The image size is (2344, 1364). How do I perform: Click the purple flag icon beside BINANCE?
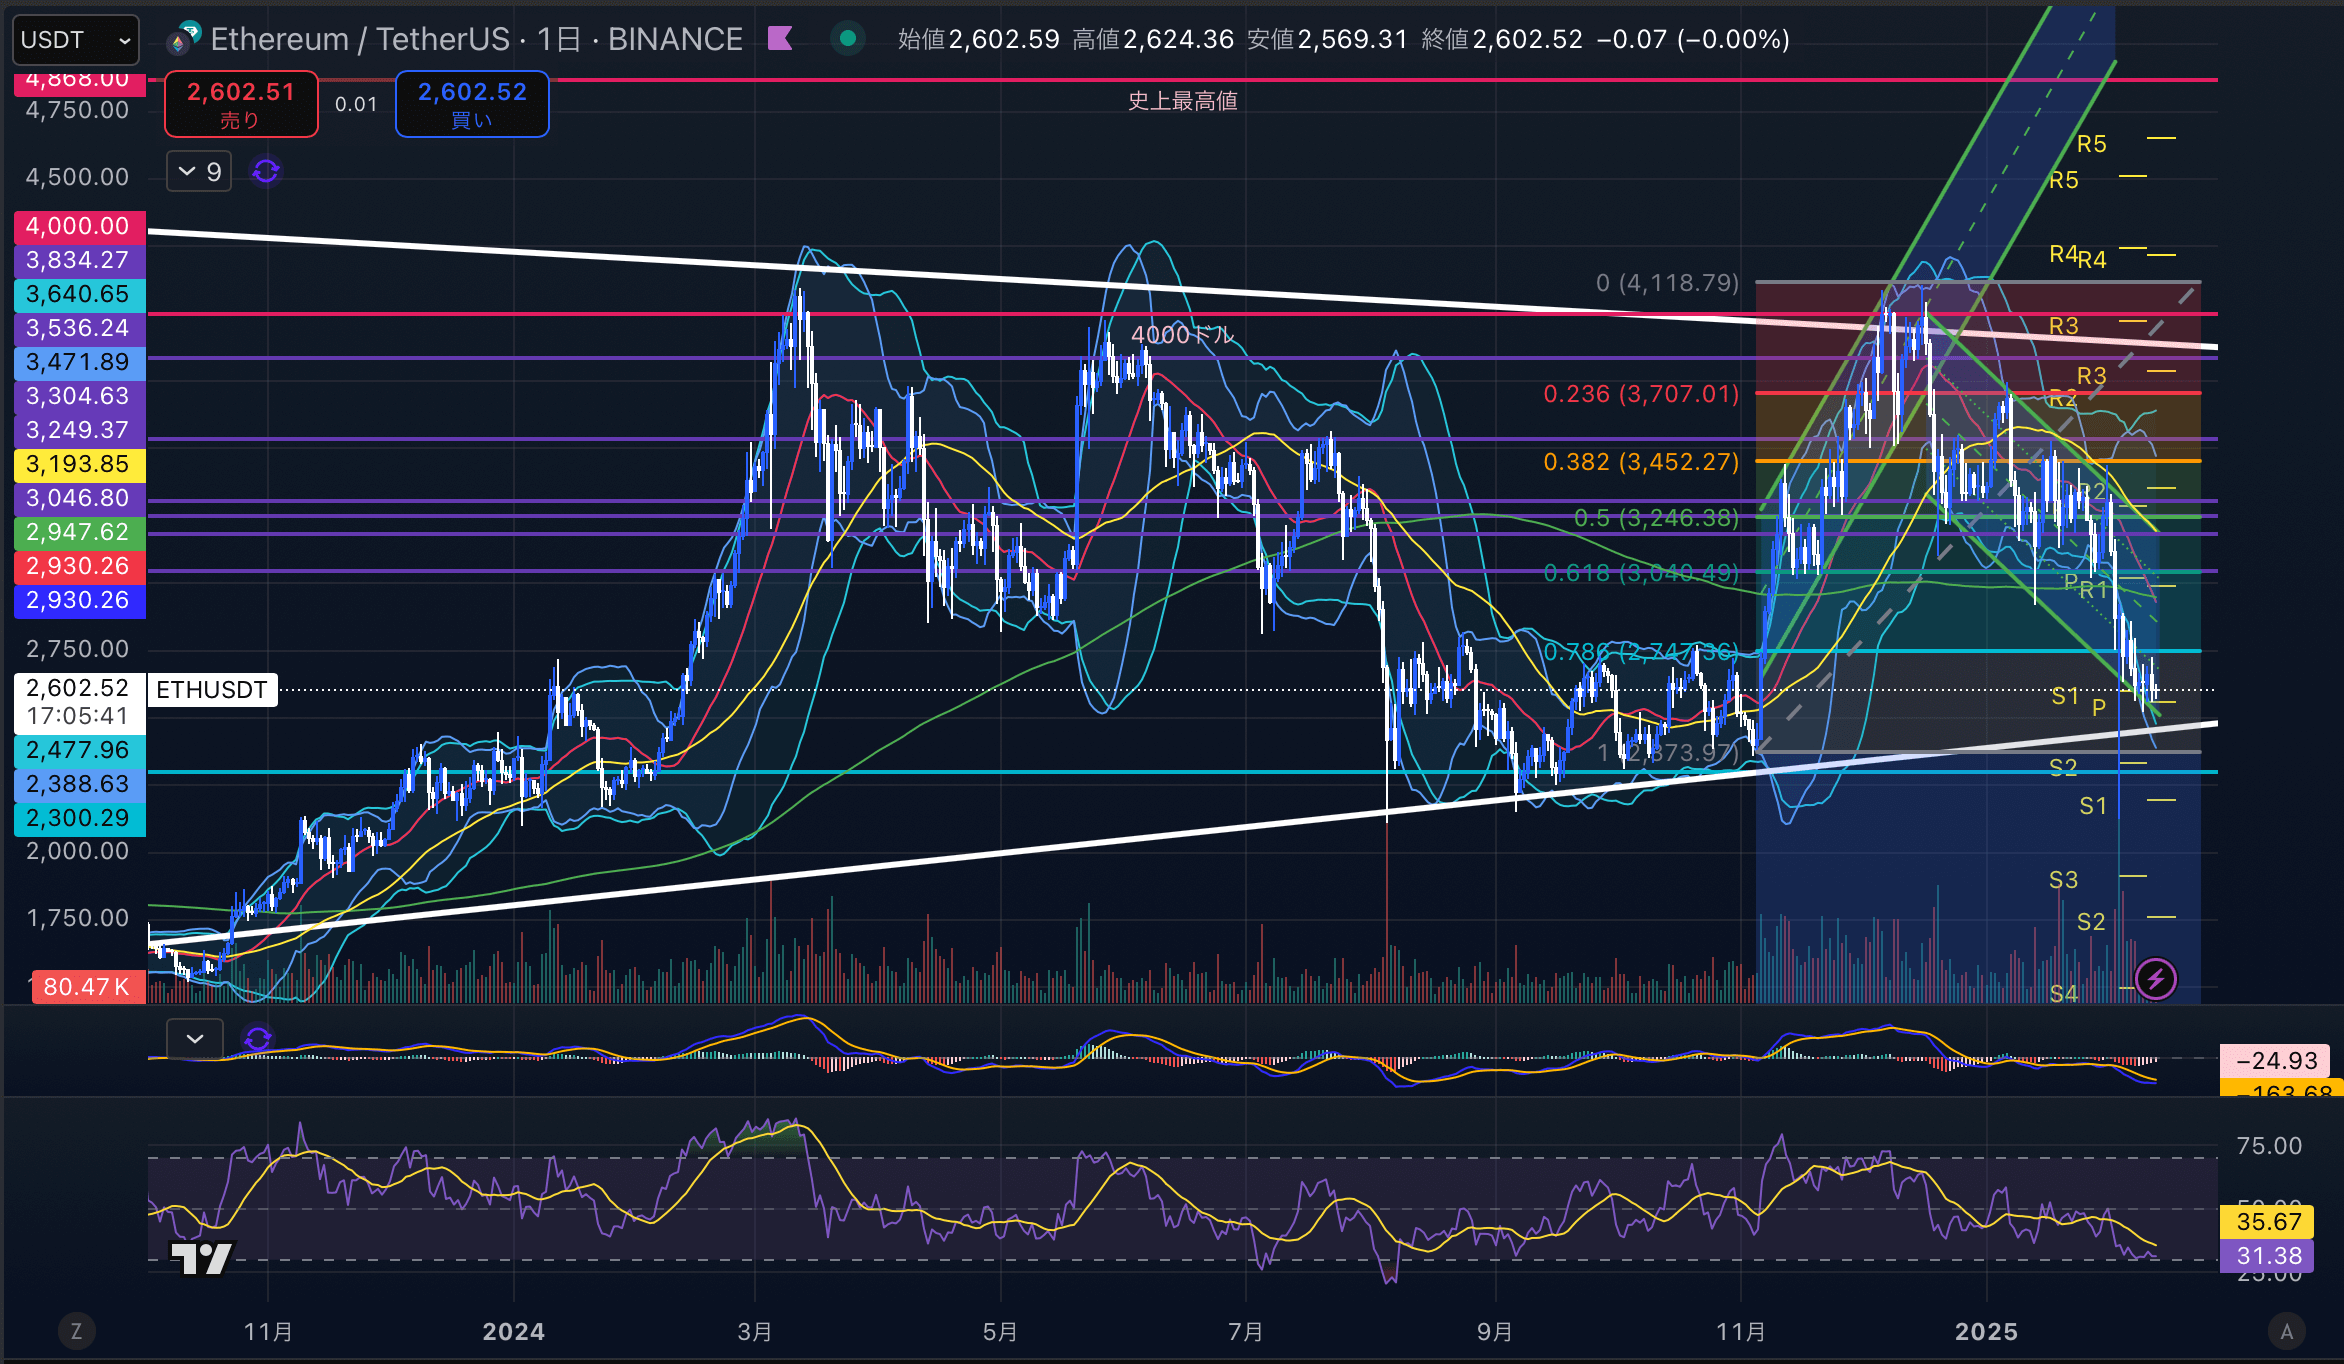[x=780, y=38]
